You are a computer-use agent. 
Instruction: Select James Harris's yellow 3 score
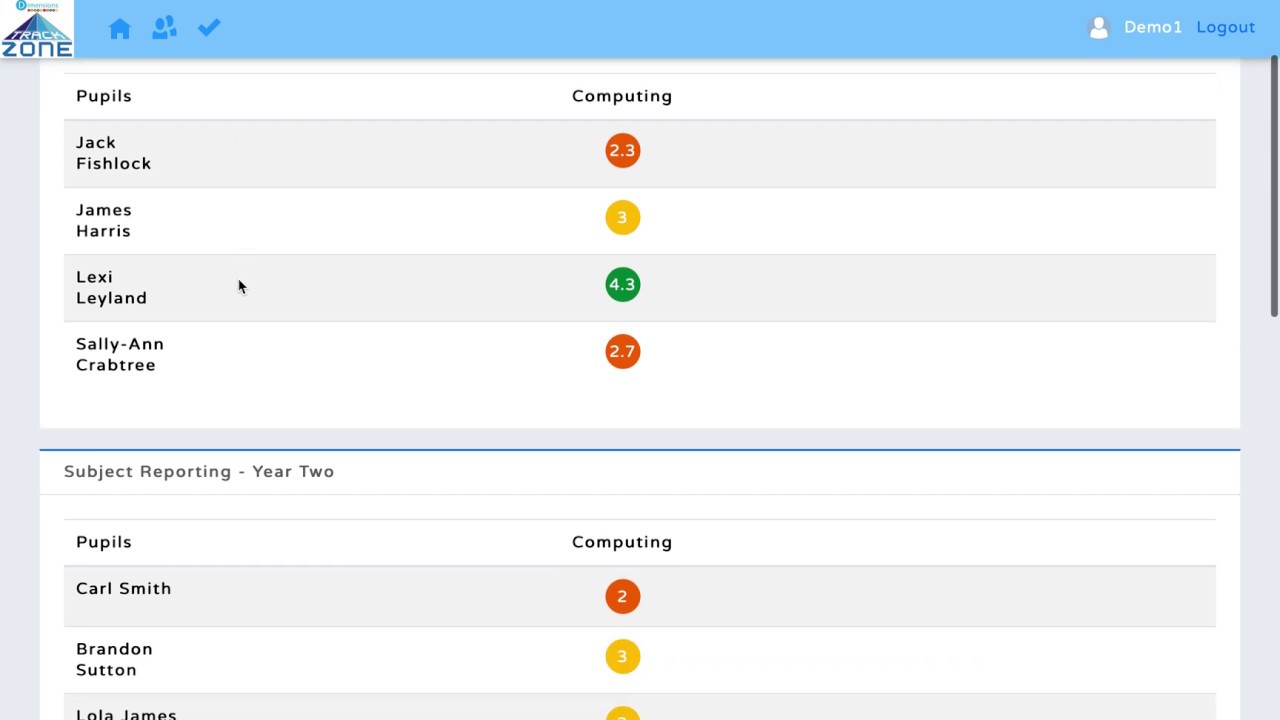click(x=622, y=218)
